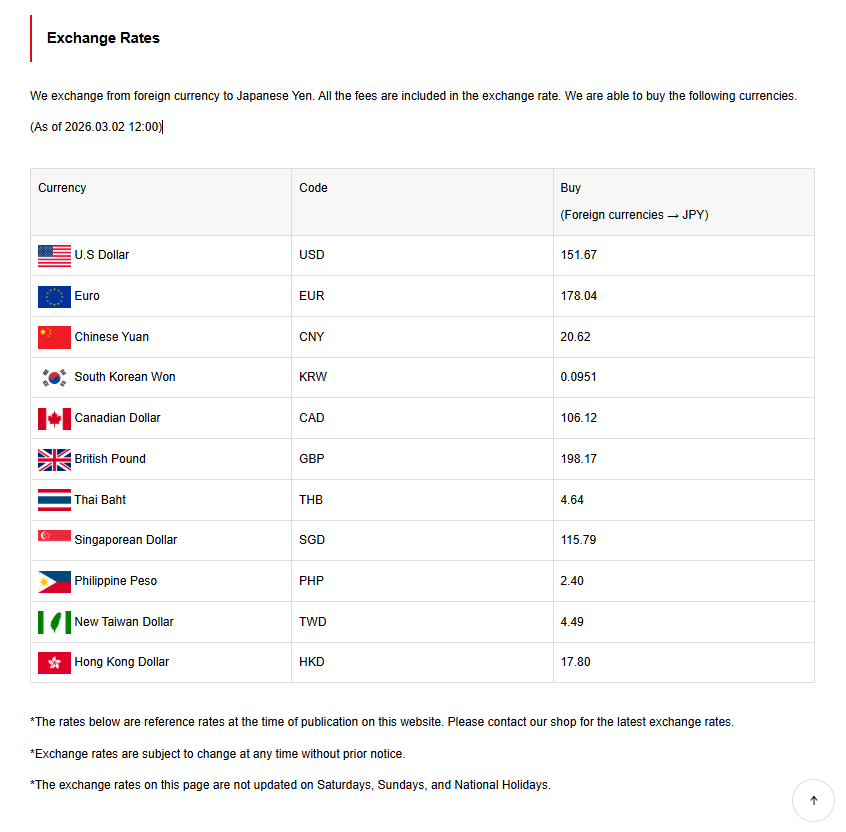Screen dimensions: 846x832
Task: Click the U.S. Dollar flag icon
Action: [x=54, y=256]
